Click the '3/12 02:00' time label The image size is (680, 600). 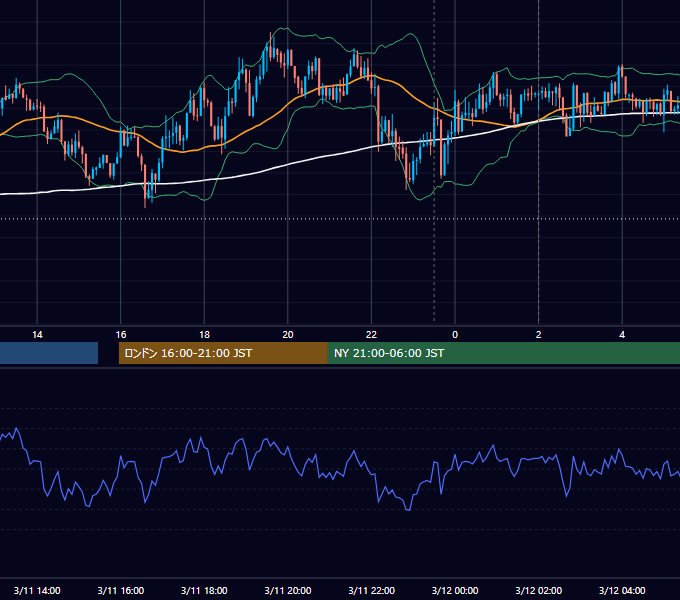[539, 590]
